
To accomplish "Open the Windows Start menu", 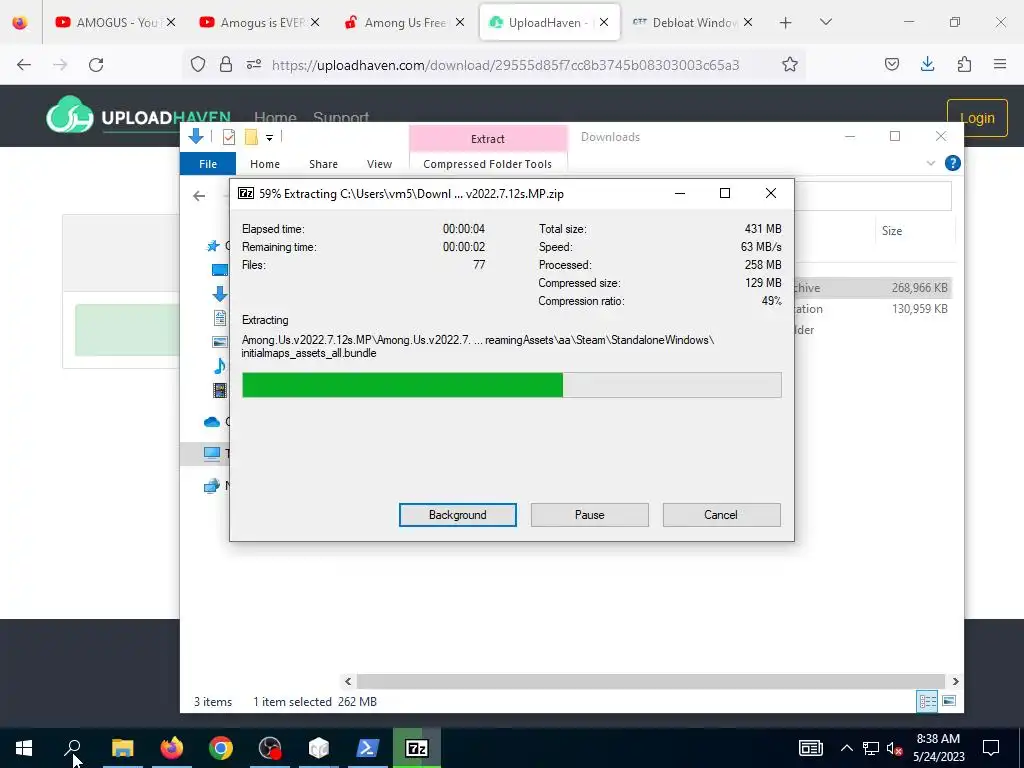I will [24, 748].
